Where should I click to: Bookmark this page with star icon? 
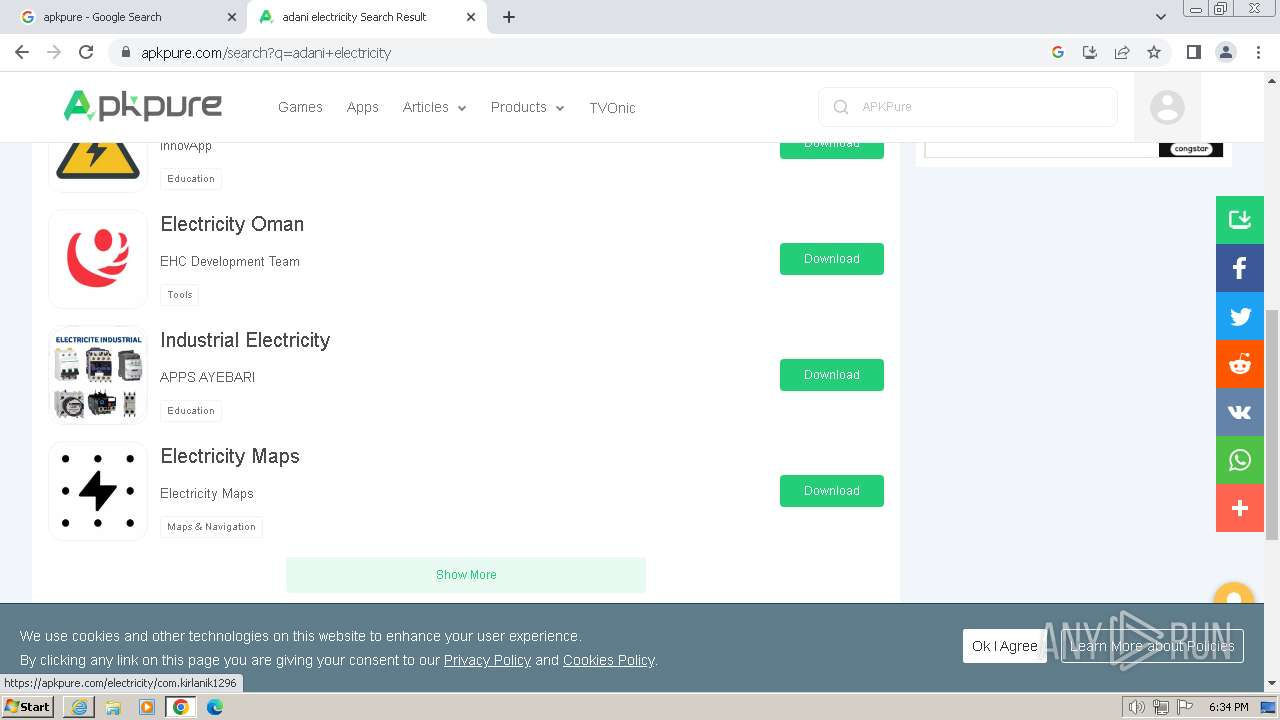click(1154, 52)
